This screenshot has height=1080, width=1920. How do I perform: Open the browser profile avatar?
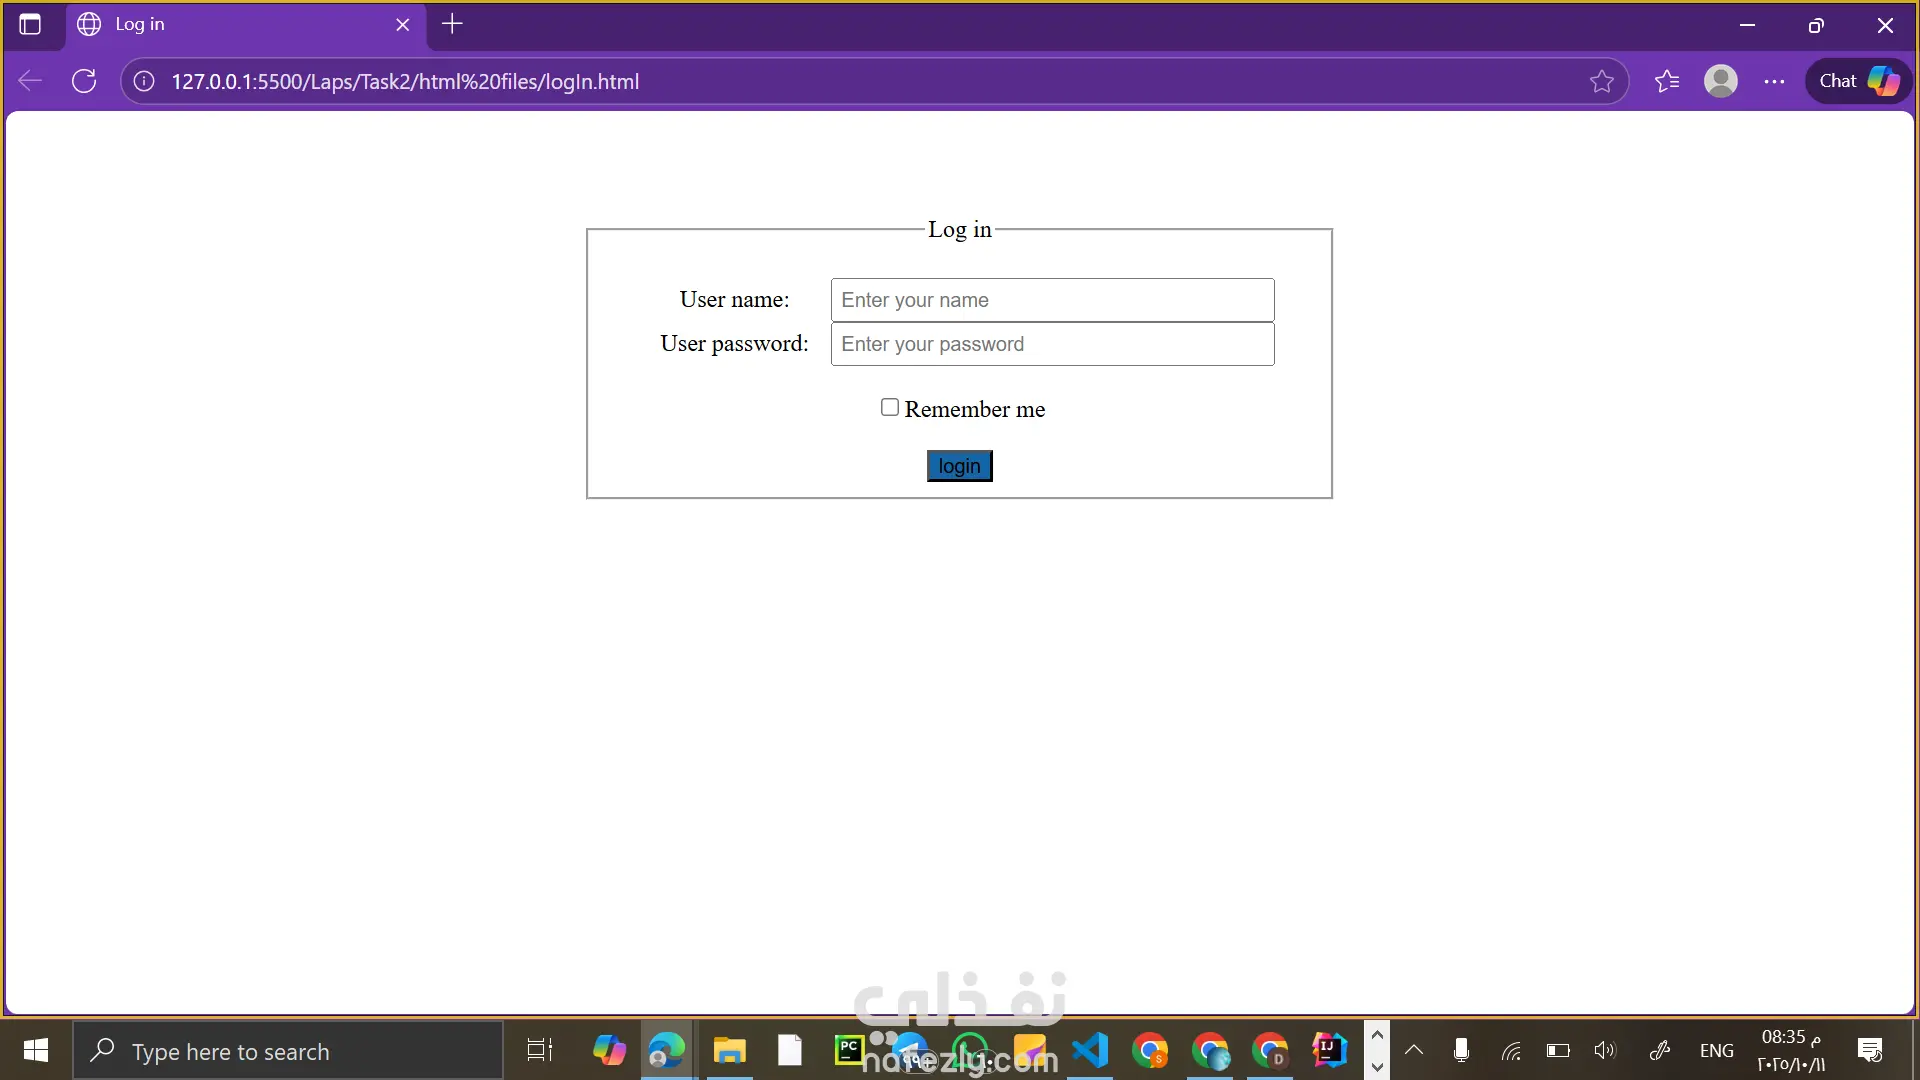click(x=1720, y=81)
